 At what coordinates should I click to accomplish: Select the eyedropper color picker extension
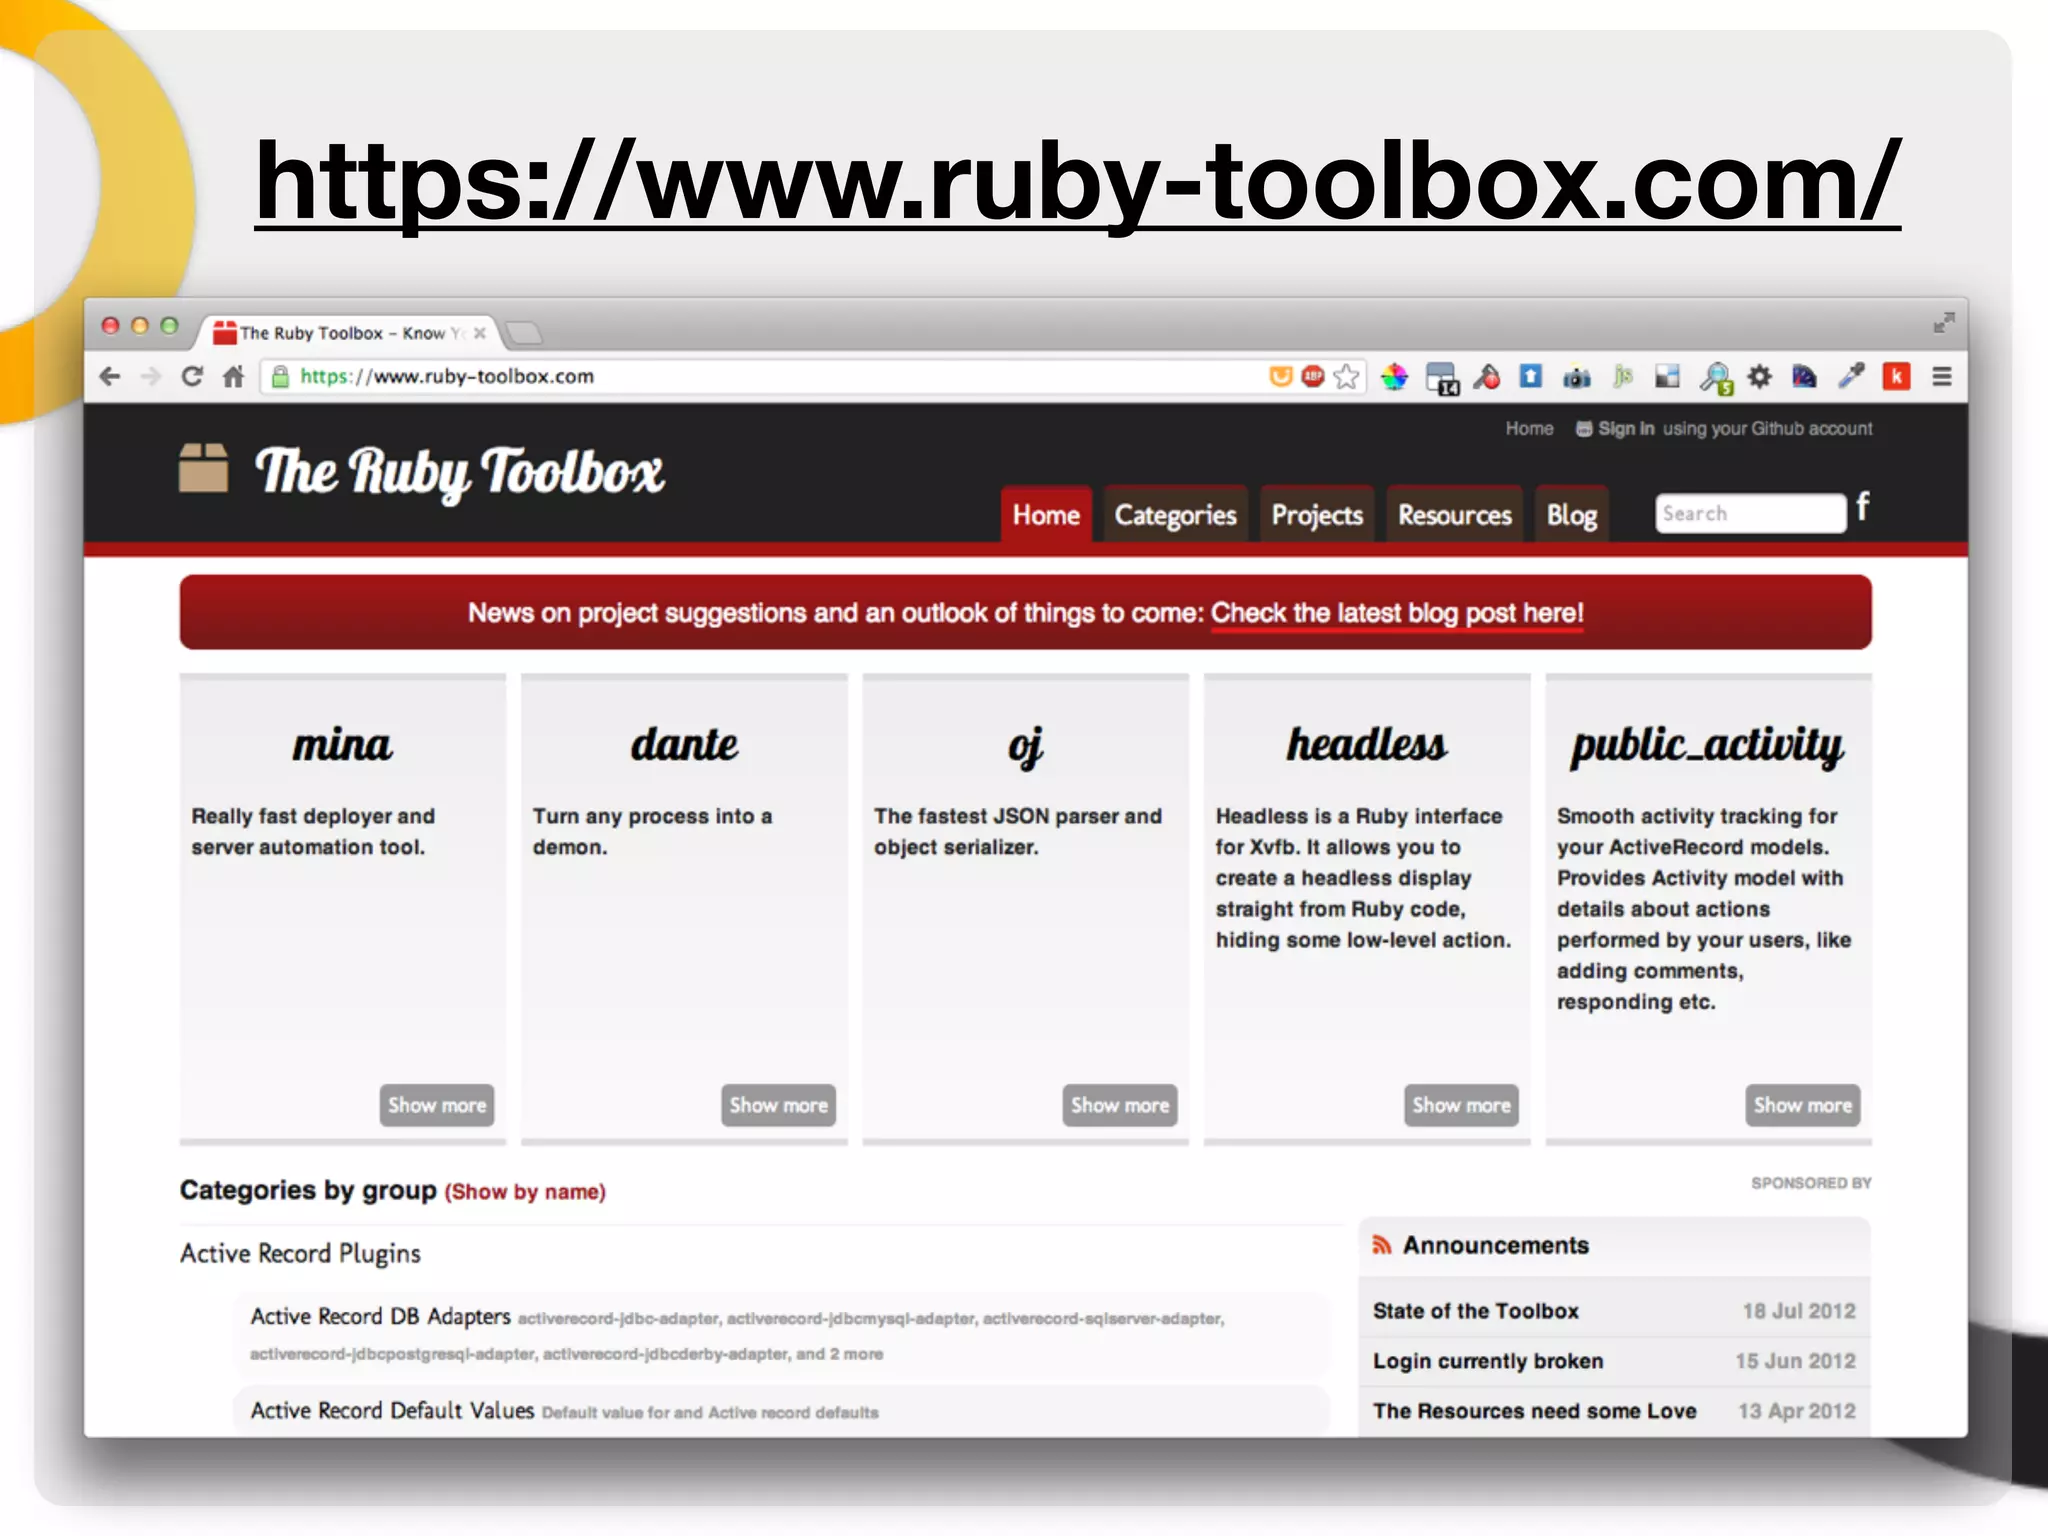coord(1851,376)
